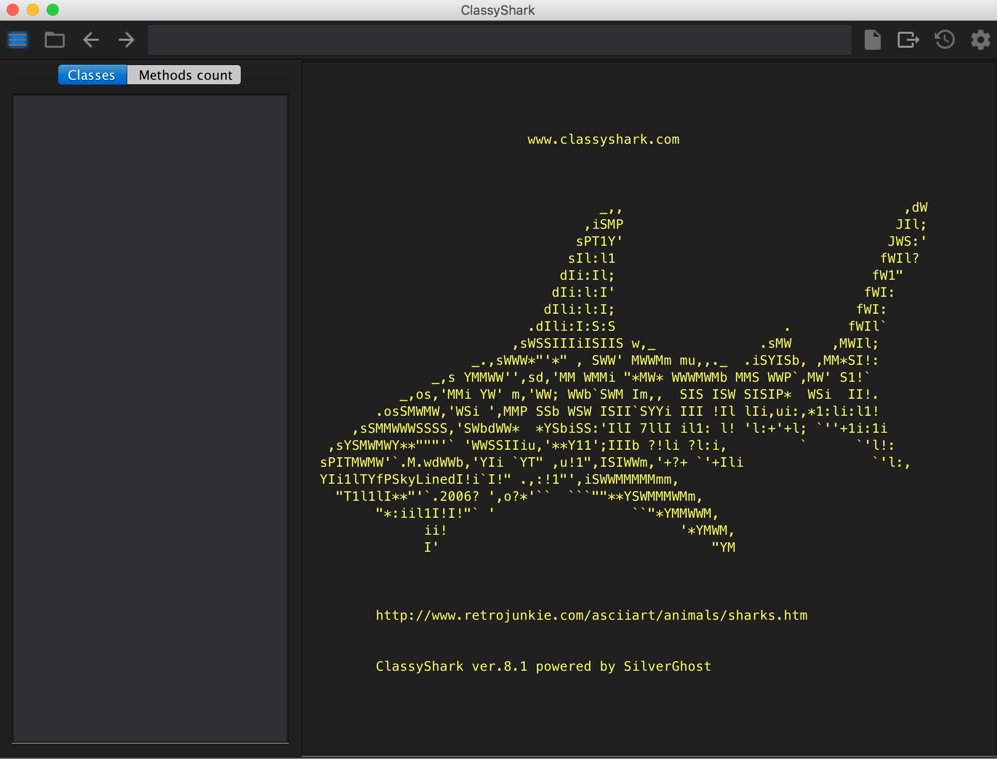This screenshot has height=759, width=997.
Task: Click the retrojunkie.com sharks URL text
Action: [591, 615]
